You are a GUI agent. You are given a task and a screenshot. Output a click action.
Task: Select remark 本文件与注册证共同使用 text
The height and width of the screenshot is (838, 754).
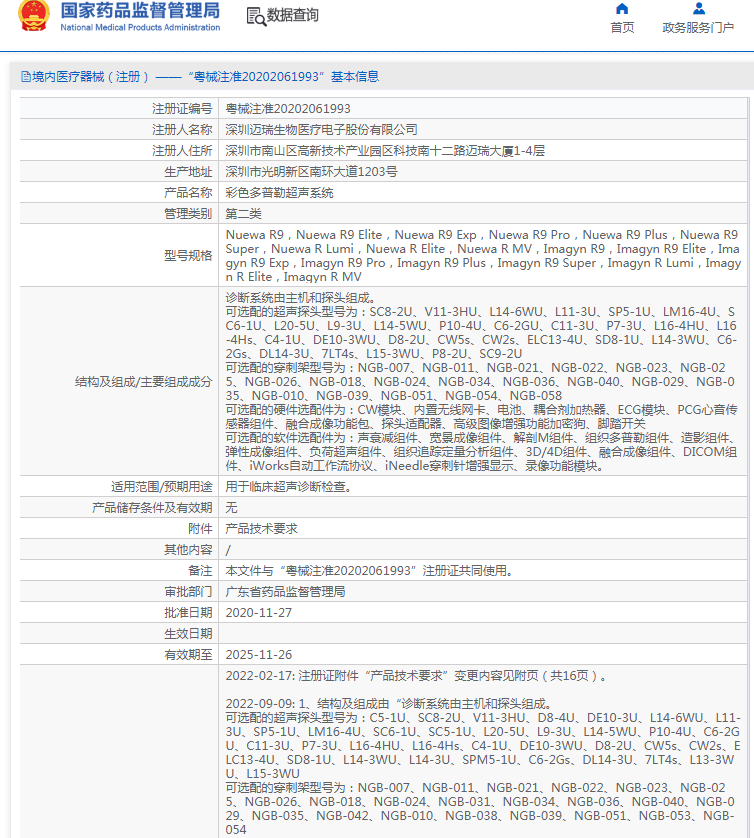(x=371, y=571)
